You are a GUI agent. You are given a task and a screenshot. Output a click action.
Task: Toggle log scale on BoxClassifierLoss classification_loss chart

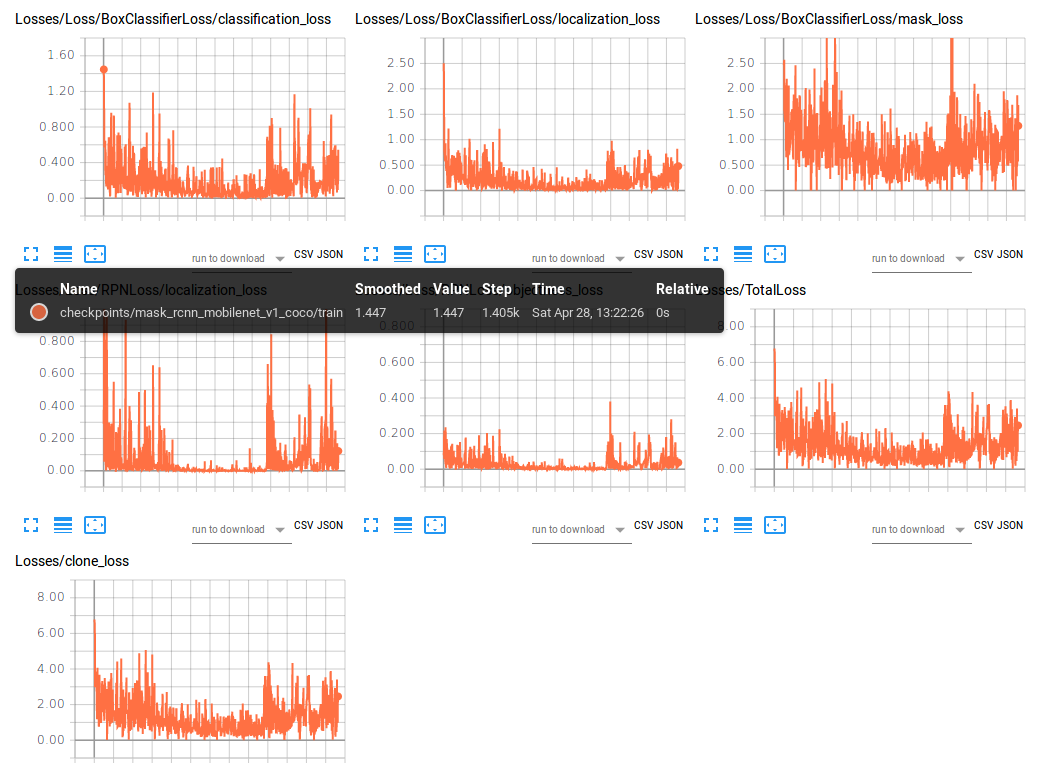coord(63,254)
